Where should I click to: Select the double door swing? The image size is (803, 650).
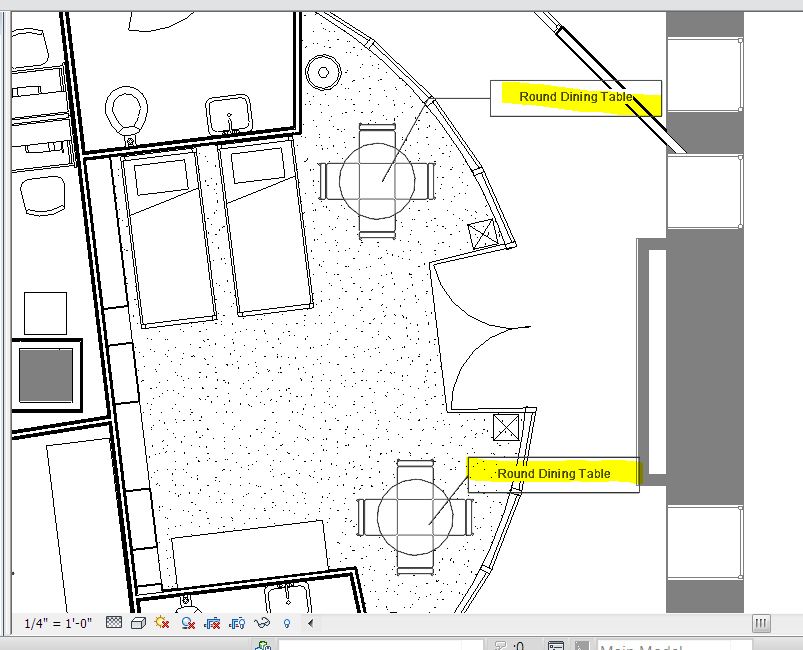tap(479, 336)
